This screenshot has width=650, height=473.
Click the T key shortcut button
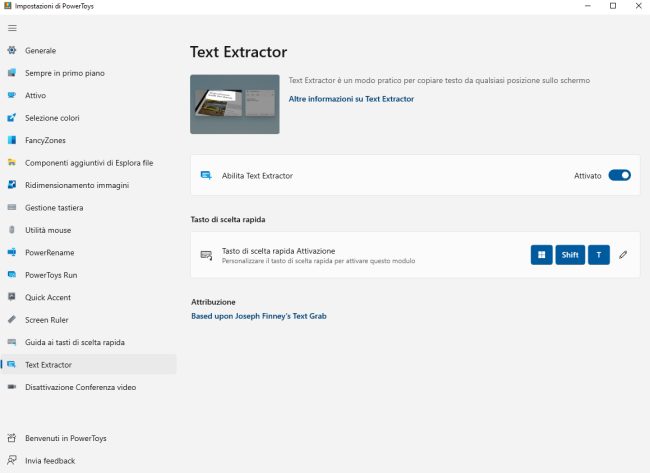click(599, 255)
